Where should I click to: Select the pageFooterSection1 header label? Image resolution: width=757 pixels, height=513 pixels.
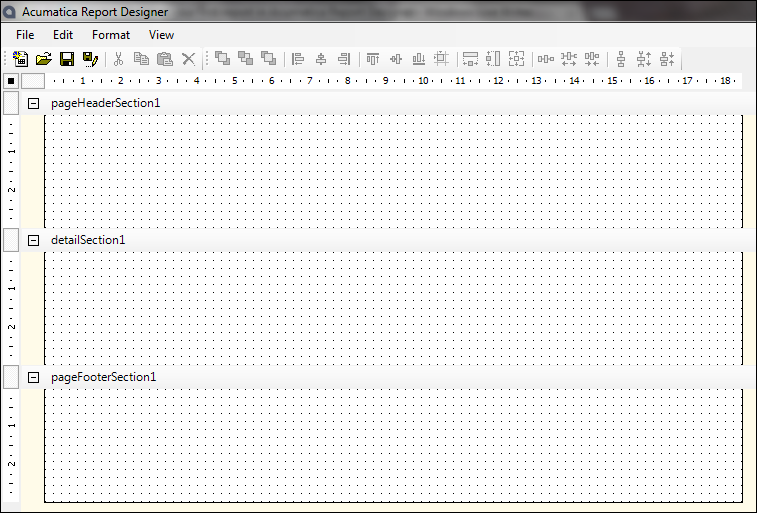click(104, 377)
